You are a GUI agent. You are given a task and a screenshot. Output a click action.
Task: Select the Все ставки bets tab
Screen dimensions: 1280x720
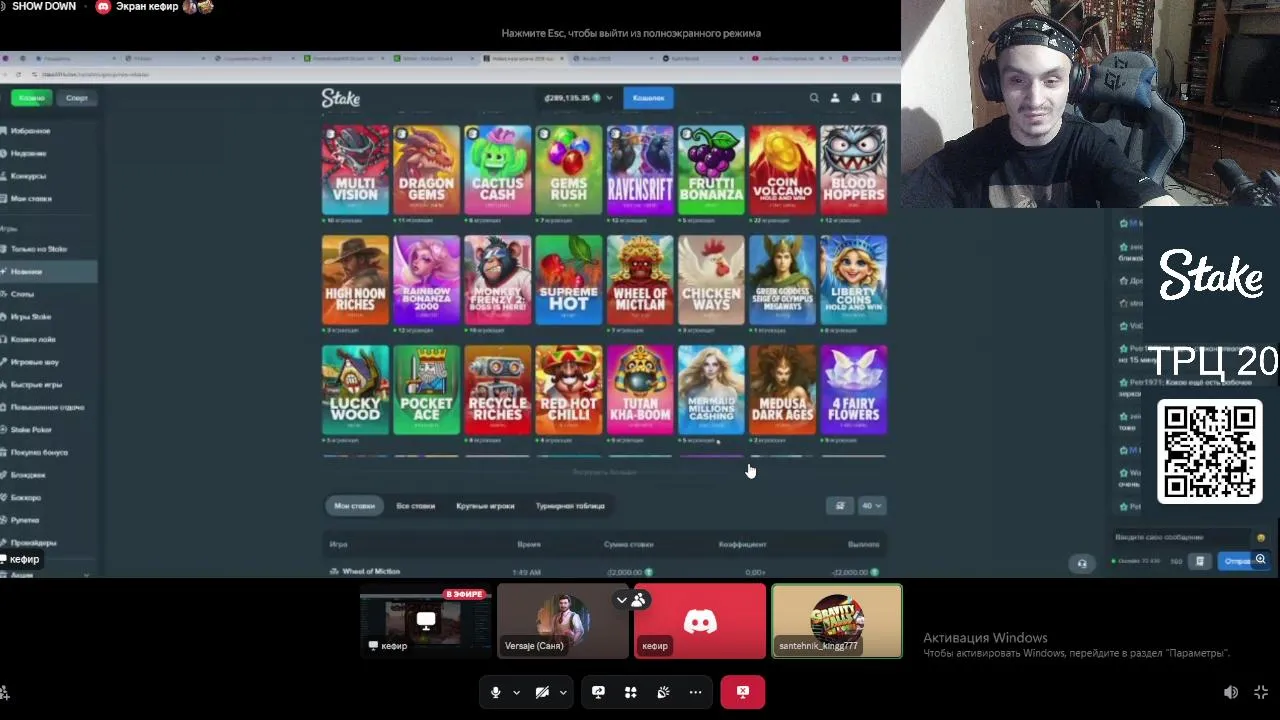415,506
